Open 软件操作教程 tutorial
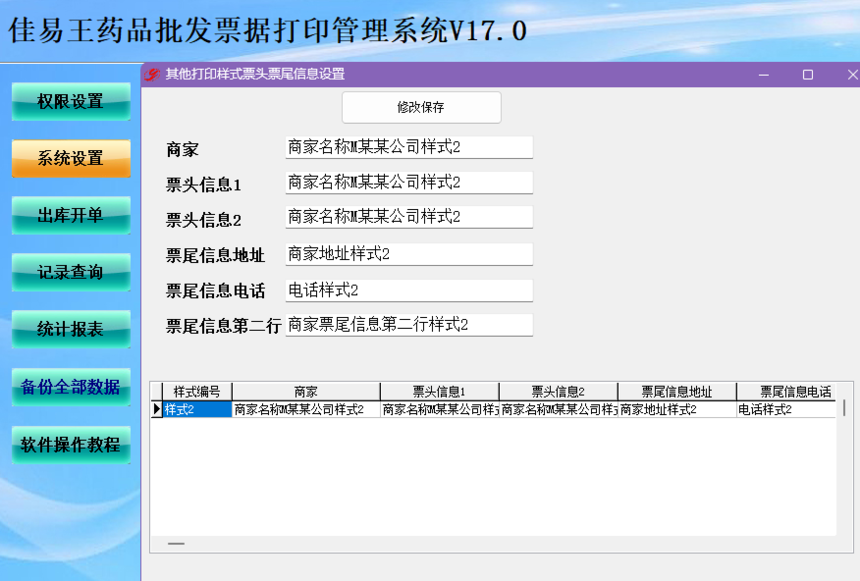This screenshot has height=581, width=860. [x=71, y=445]
